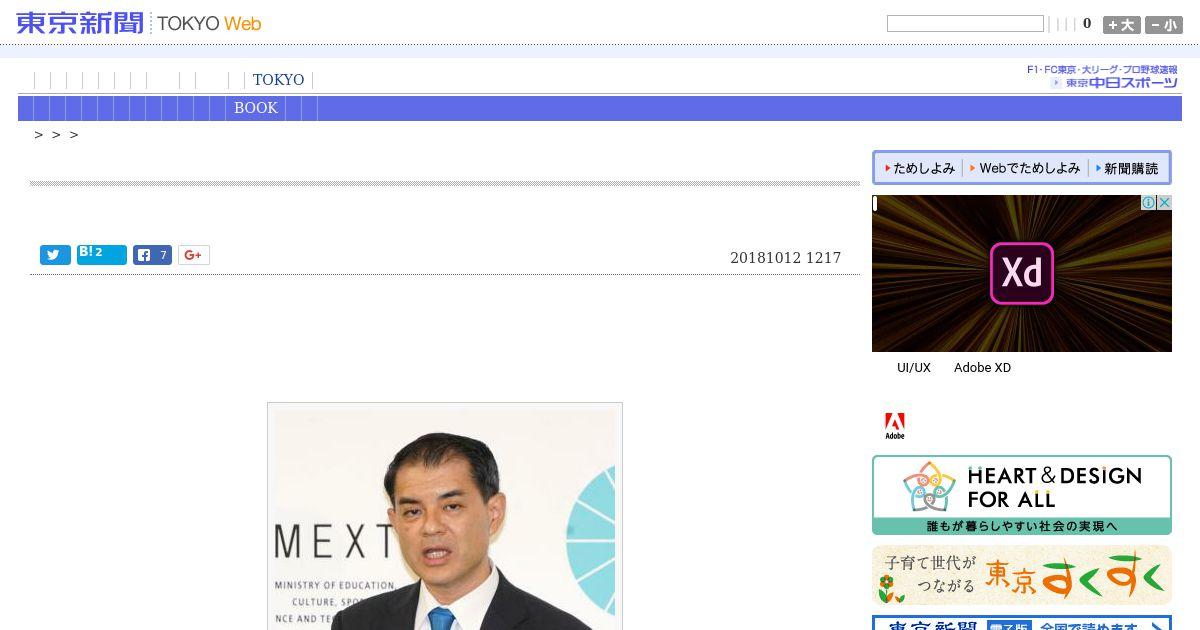Open the TOKYO navigation menu item
This screenshot has width=1200, height=630.
click(278, 80)
